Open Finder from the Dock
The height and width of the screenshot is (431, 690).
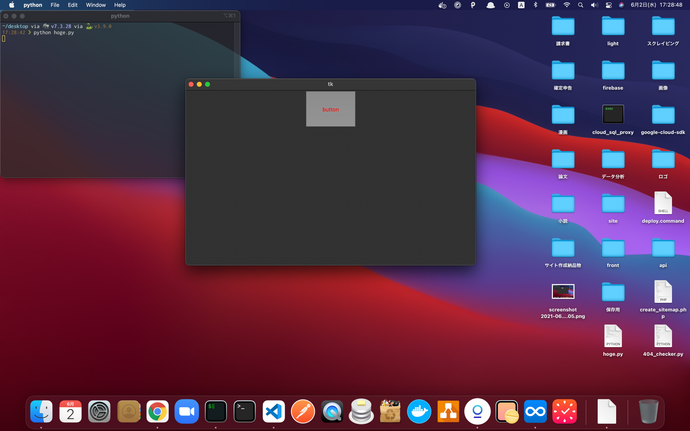pos(41,411)
